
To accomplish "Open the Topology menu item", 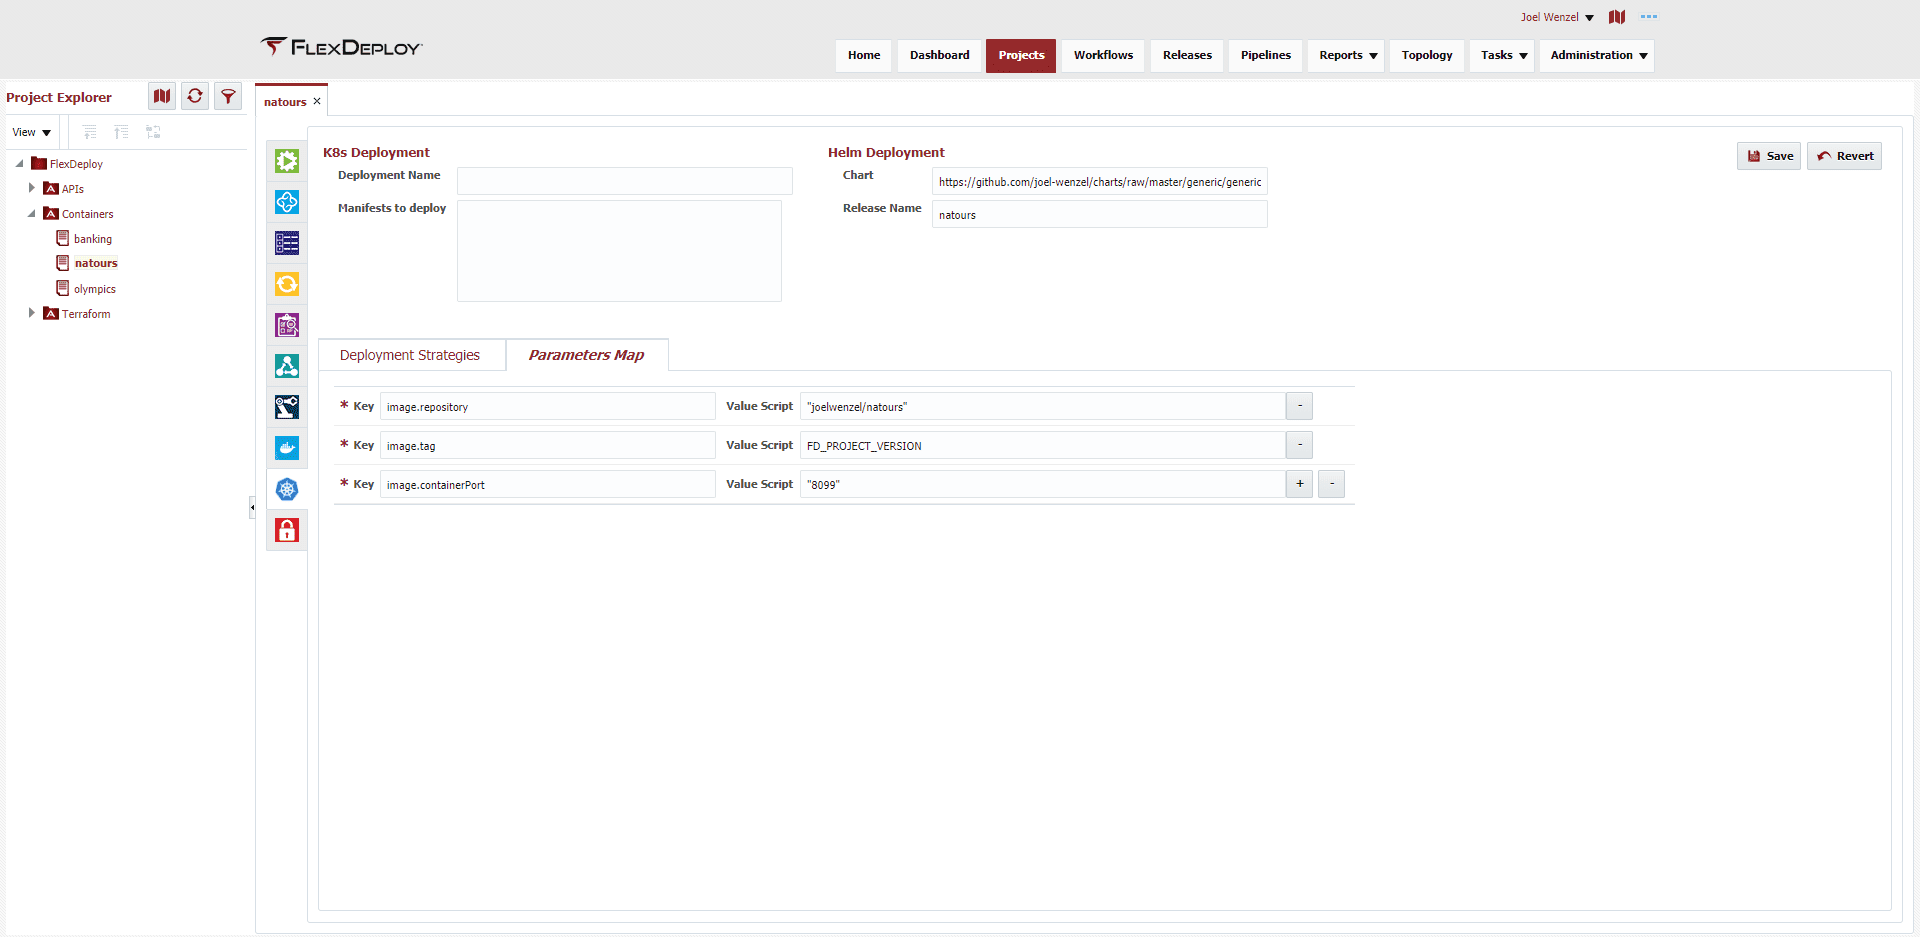I will click(x=1427, y=55).
